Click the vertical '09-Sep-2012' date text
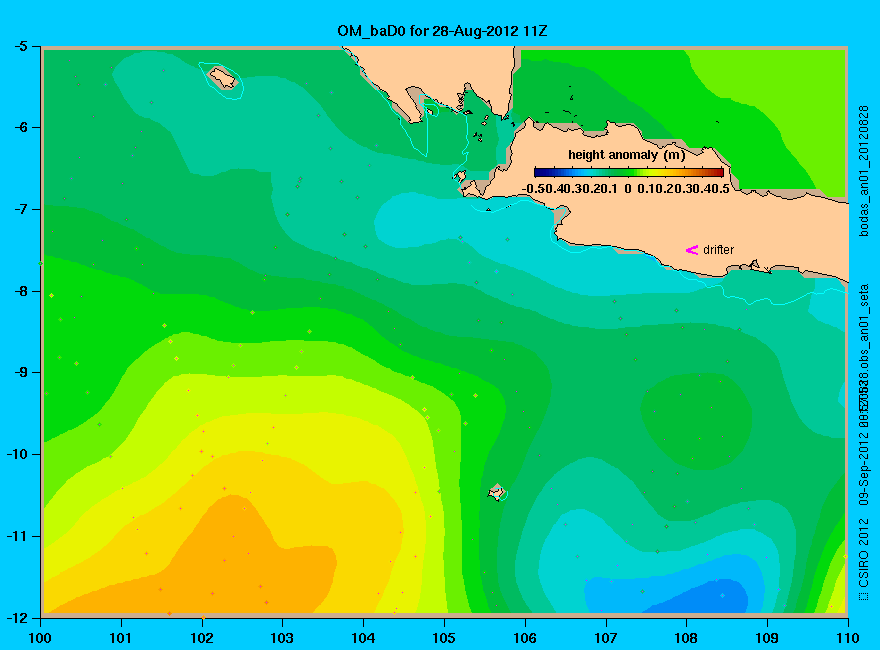The height and width of the screenshot is (650, 880). click(x=864, y=470)
